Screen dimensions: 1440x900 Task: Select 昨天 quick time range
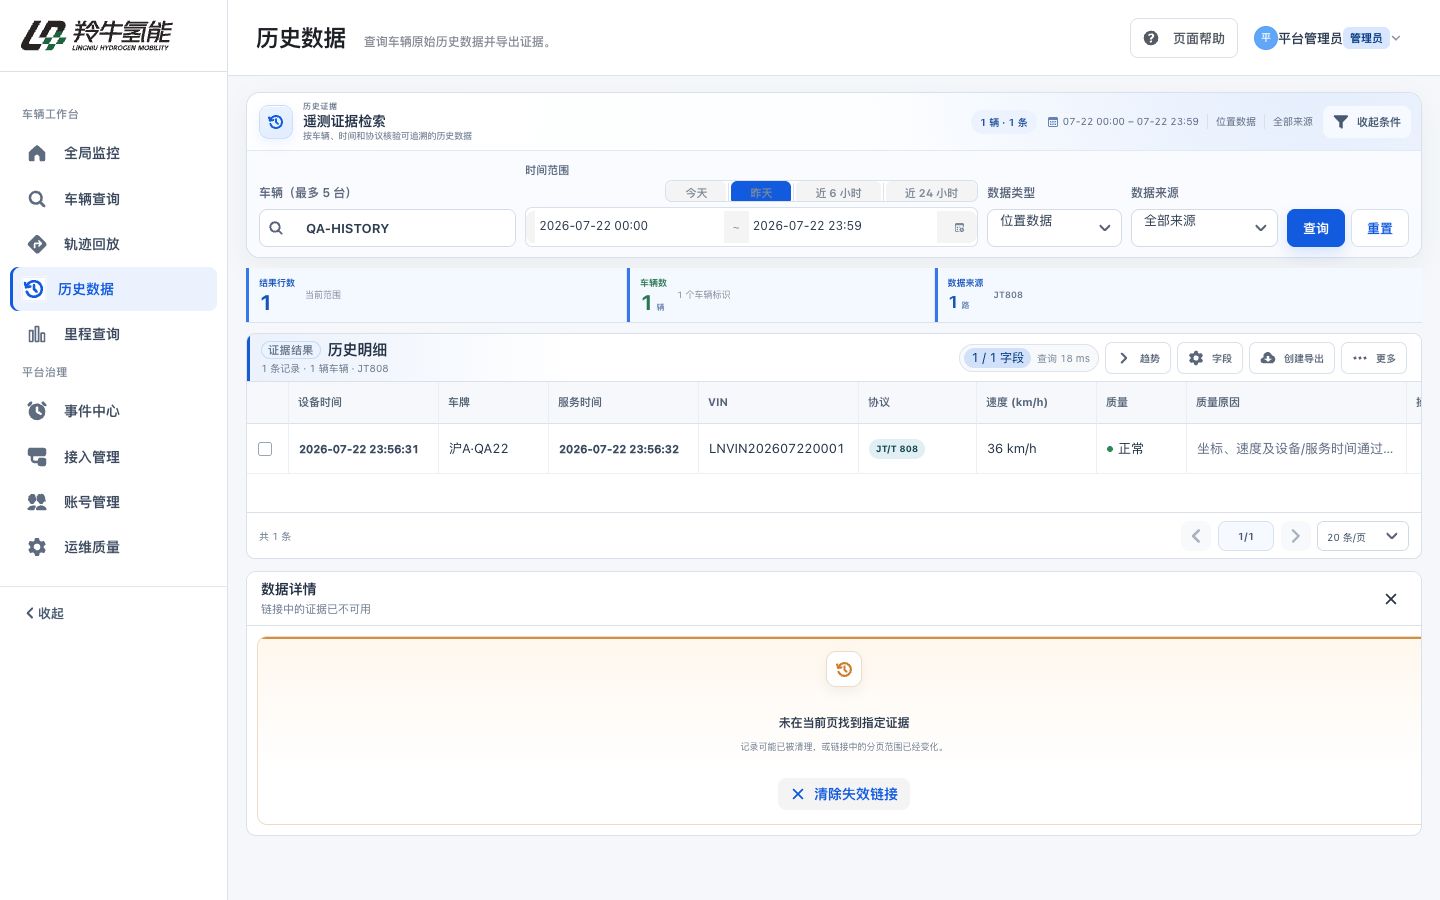coord(761,193)
